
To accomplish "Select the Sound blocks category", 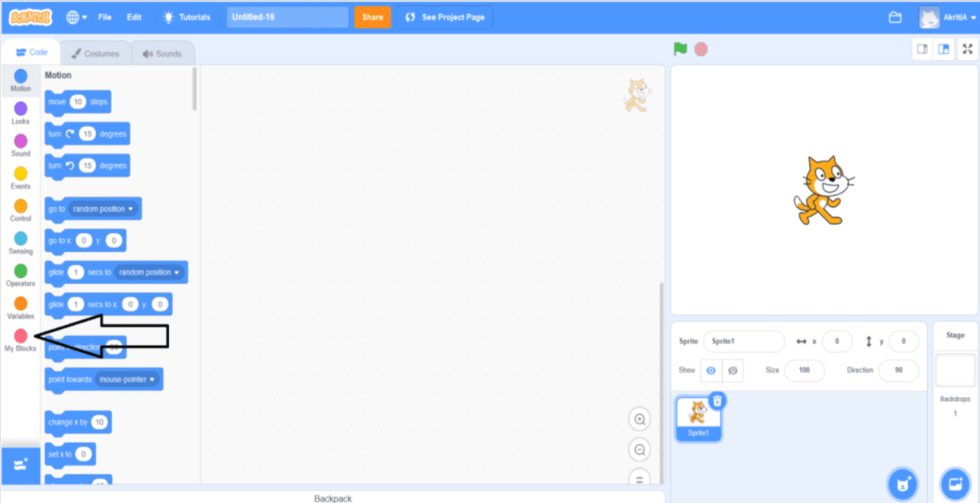I will tap(21, 146).
